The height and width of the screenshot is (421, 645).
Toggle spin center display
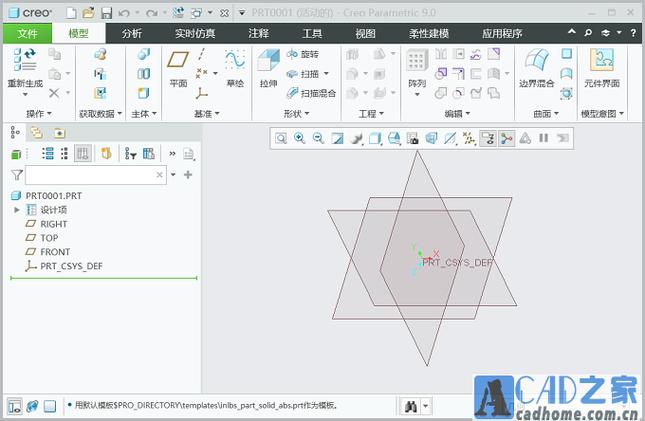[x=507, y=138]
